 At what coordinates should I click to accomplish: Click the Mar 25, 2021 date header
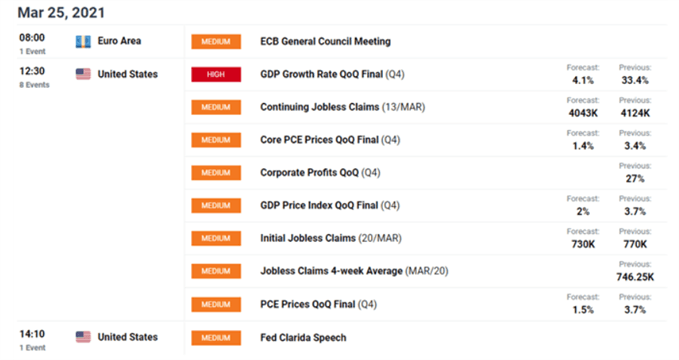pos(61,13)
